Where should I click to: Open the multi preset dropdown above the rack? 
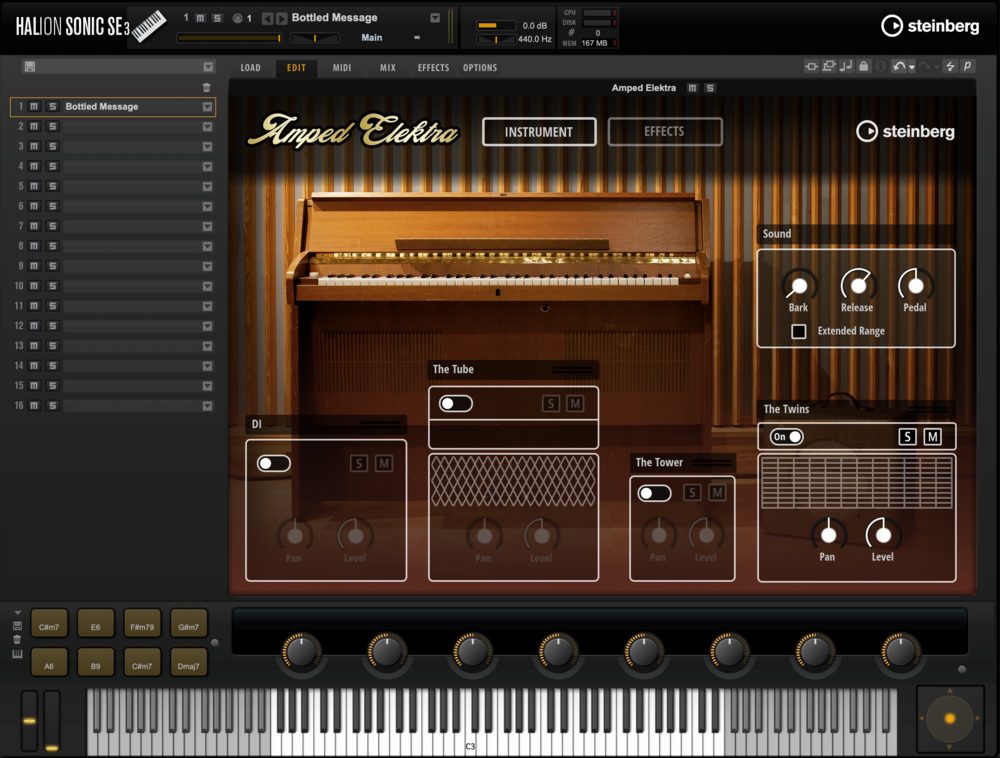click(x=208, y=66)
